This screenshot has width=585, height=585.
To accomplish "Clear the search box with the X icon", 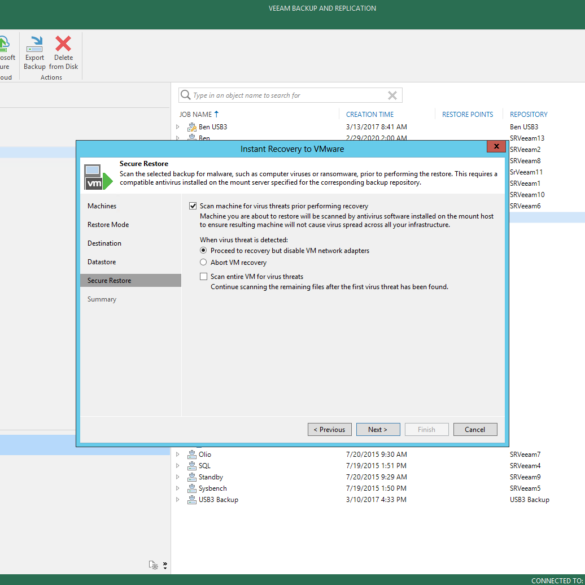I will [x=392, y=95].
